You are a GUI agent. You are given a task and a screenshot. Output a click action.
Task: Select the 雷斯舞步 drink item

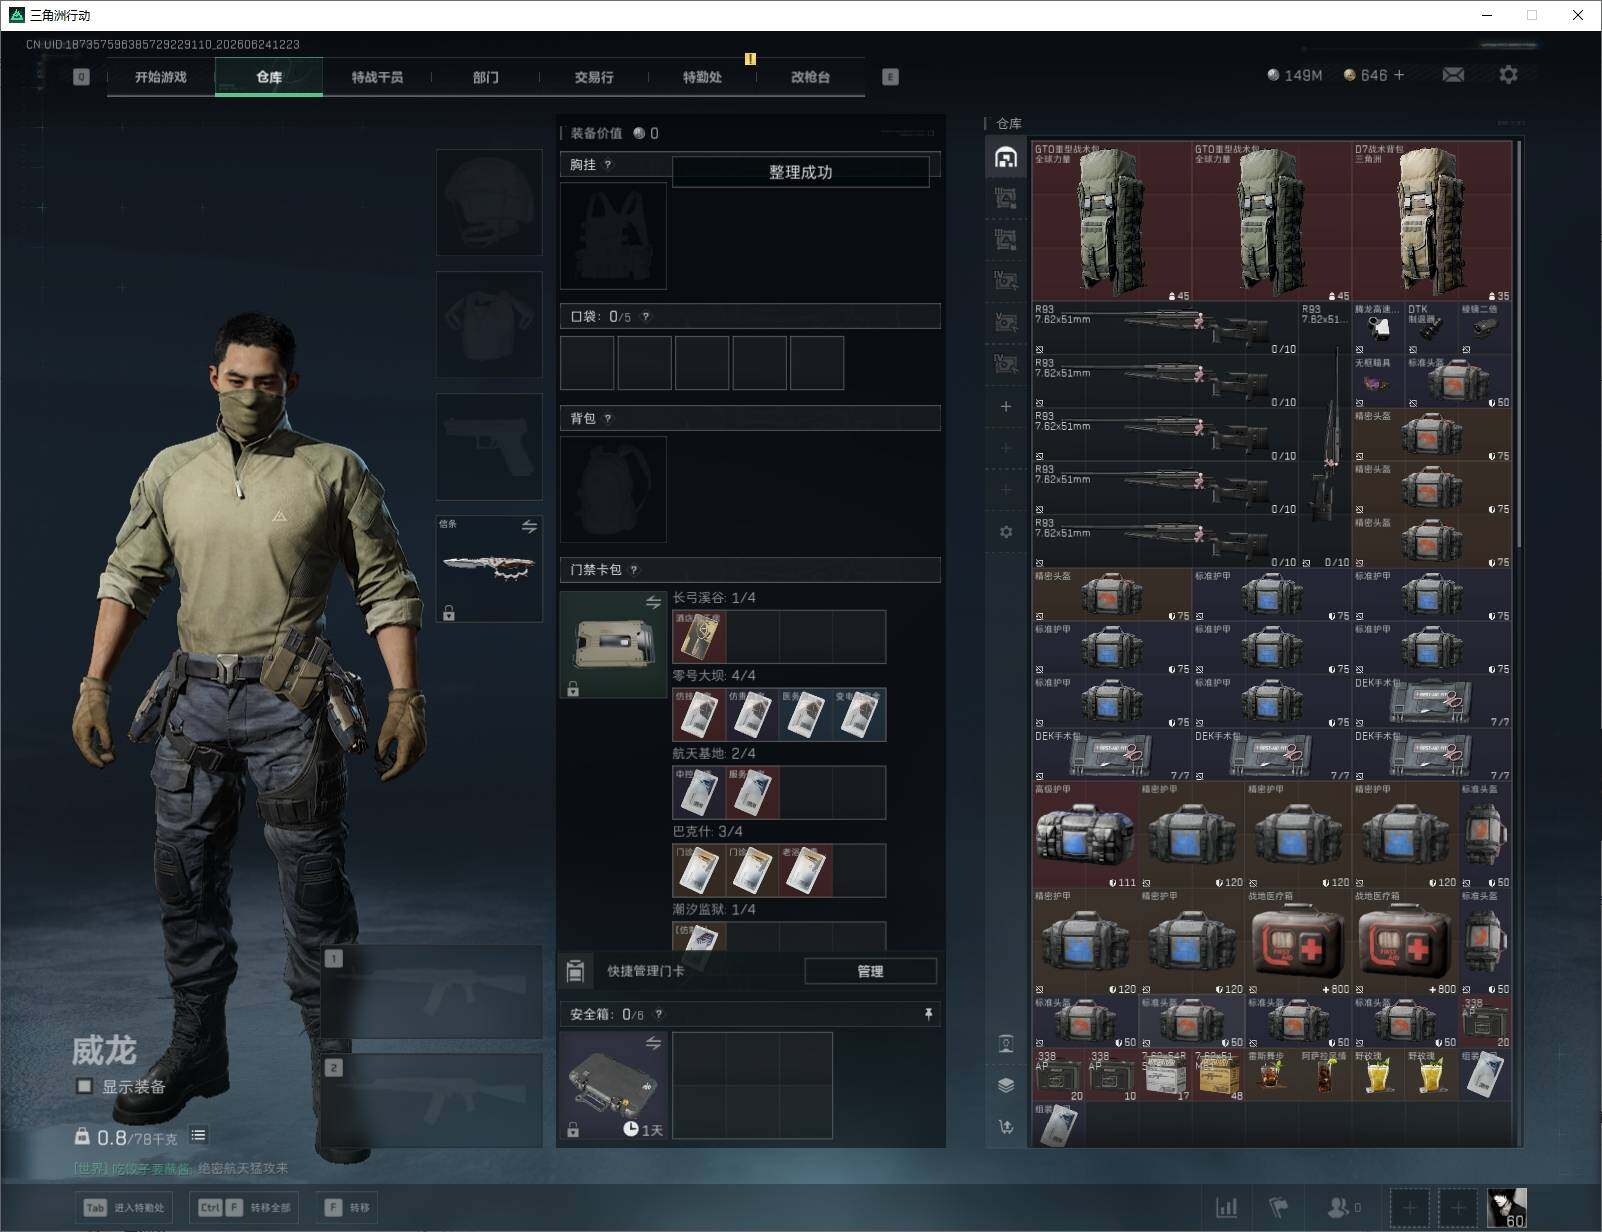click(1272, 1075)
